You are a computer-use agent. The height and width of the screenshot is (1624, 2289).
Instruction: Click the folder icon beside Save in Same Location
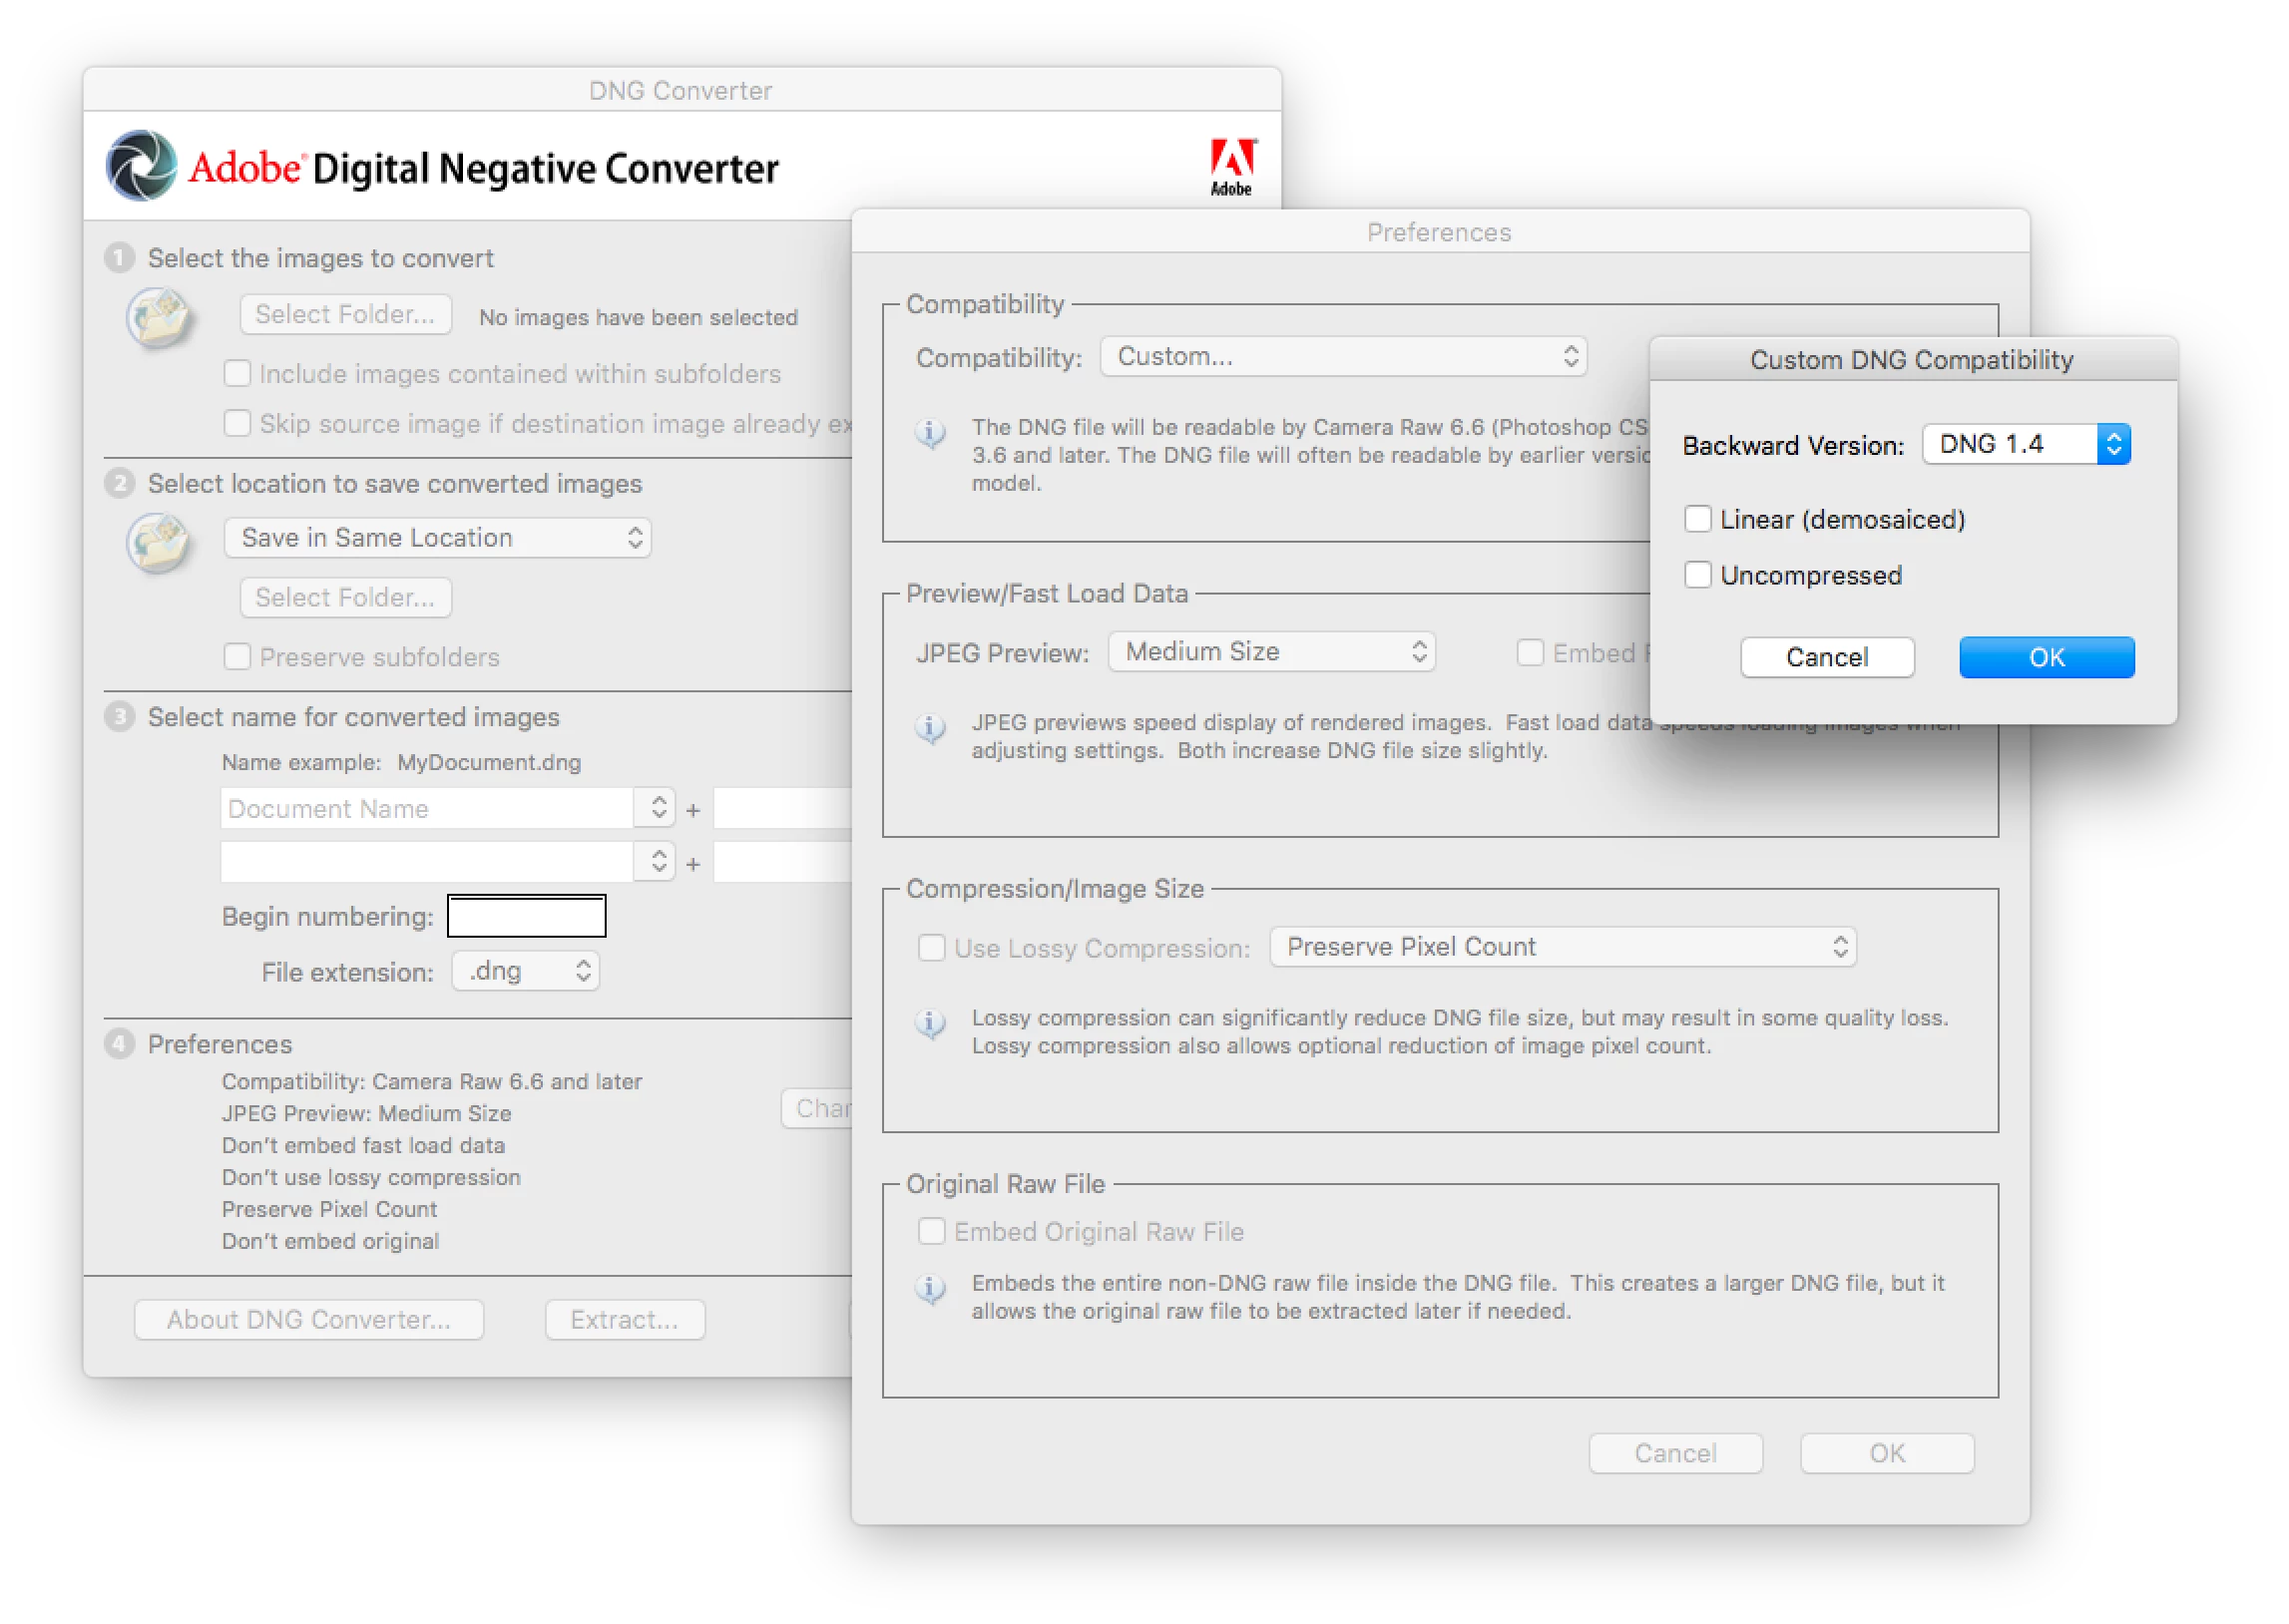(160, 541)
